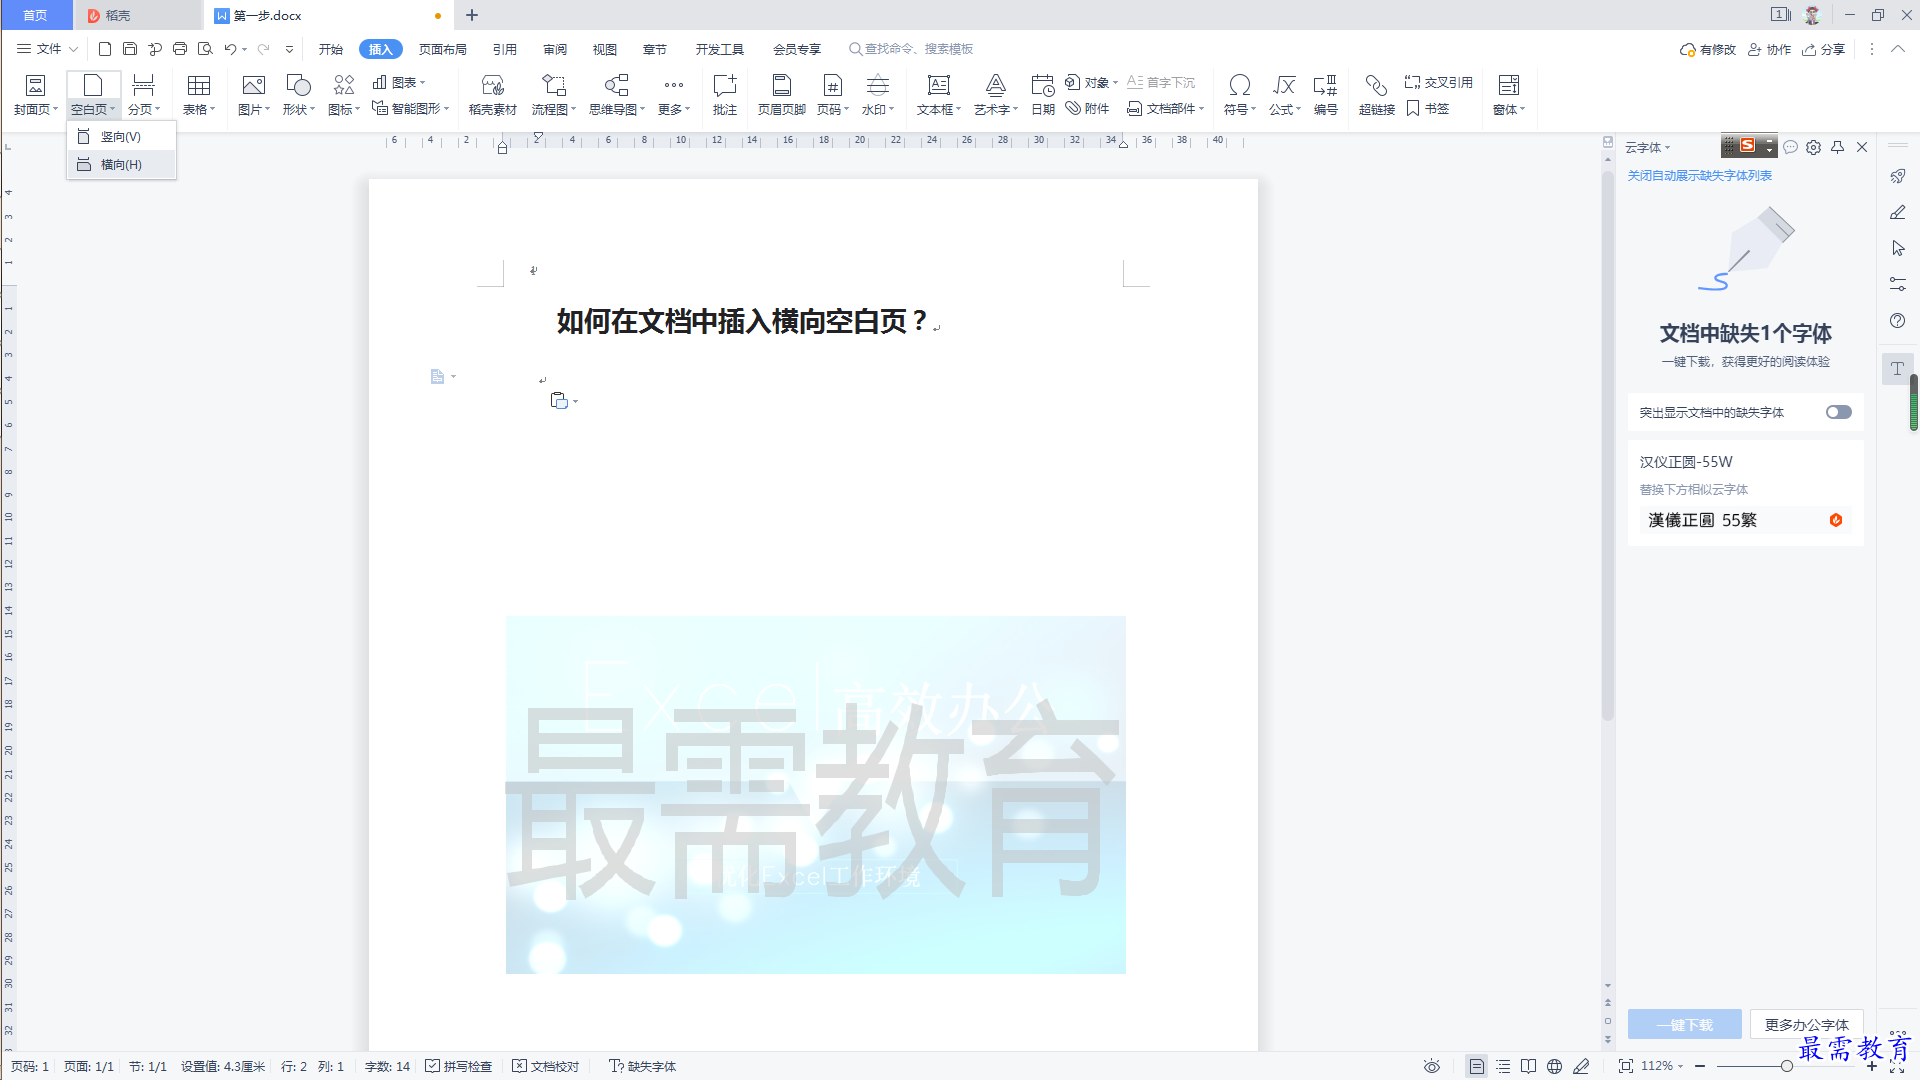This screenshot has height=1080, width=1920.
Task: Insert a 超链接 hyperlink
Action: [1377, 96]
